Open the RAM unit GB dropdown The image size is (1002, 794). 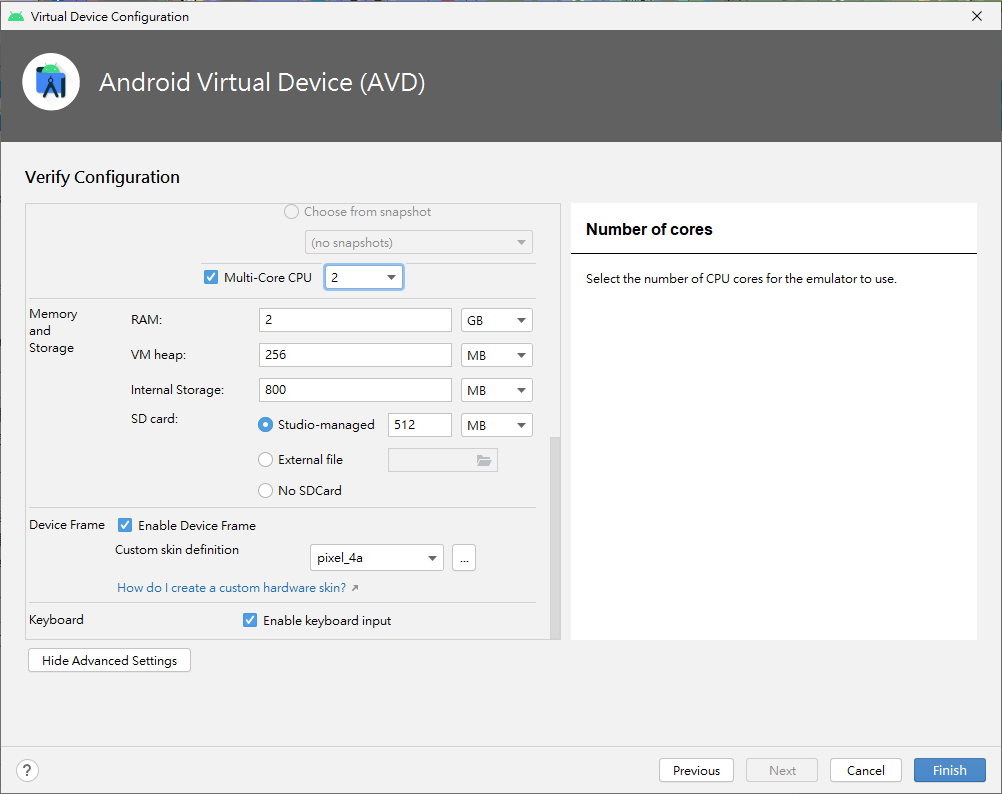[x=497, y=320]
